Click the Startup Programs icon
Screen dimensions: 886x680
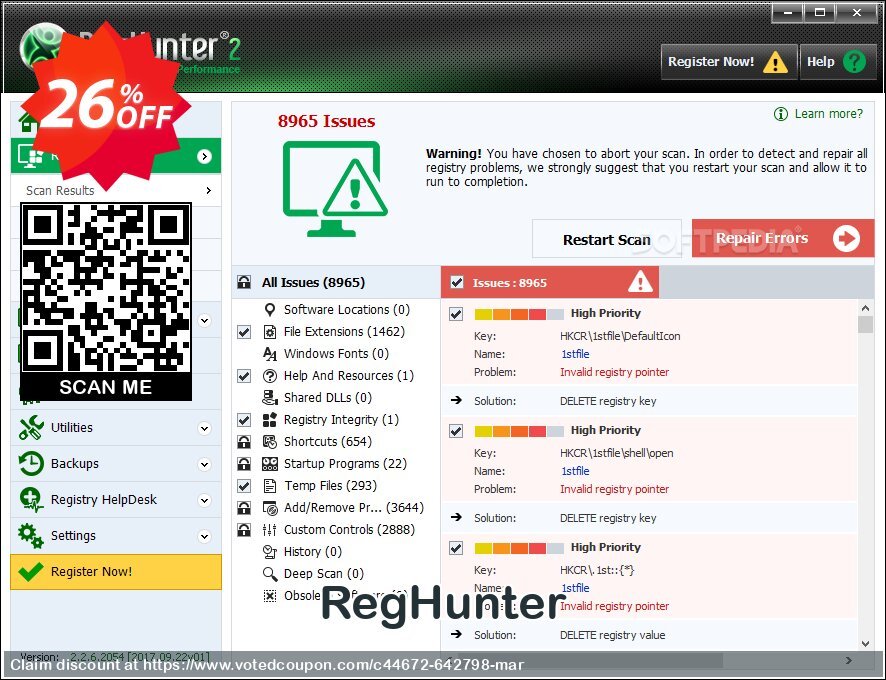[270, 464]
